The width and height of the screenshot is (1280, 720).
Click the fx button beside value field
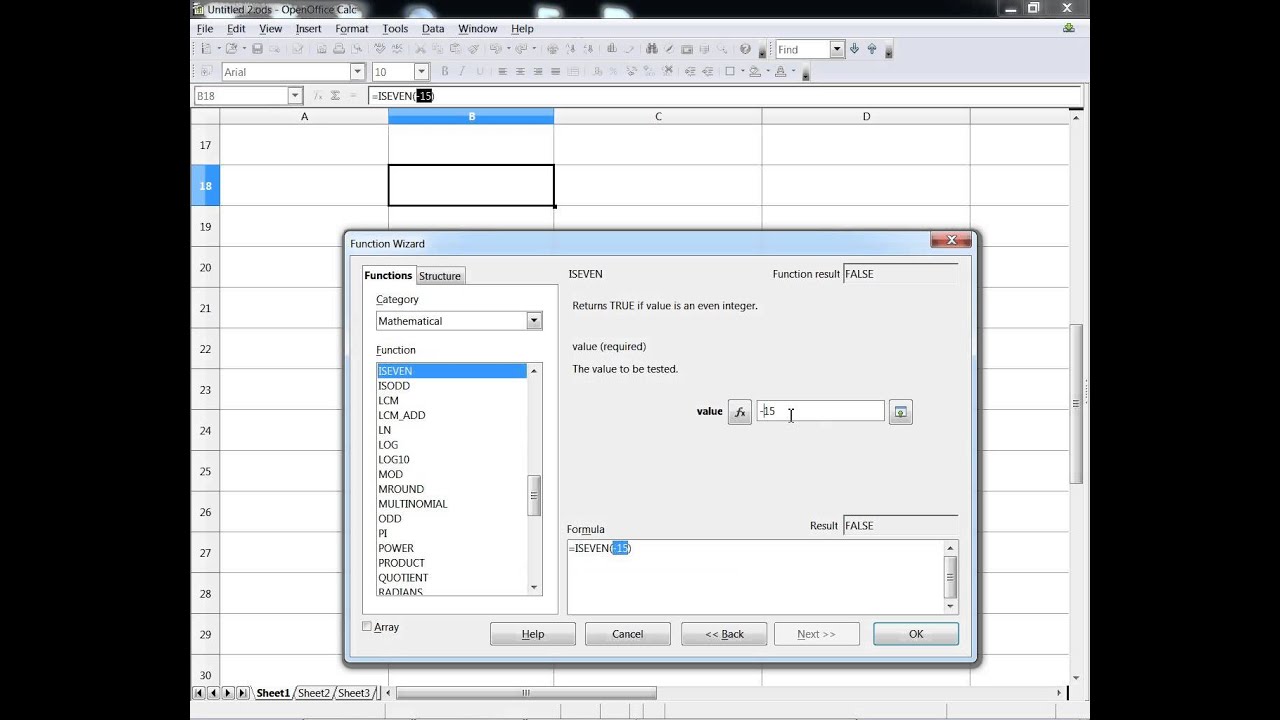[739, 412]
